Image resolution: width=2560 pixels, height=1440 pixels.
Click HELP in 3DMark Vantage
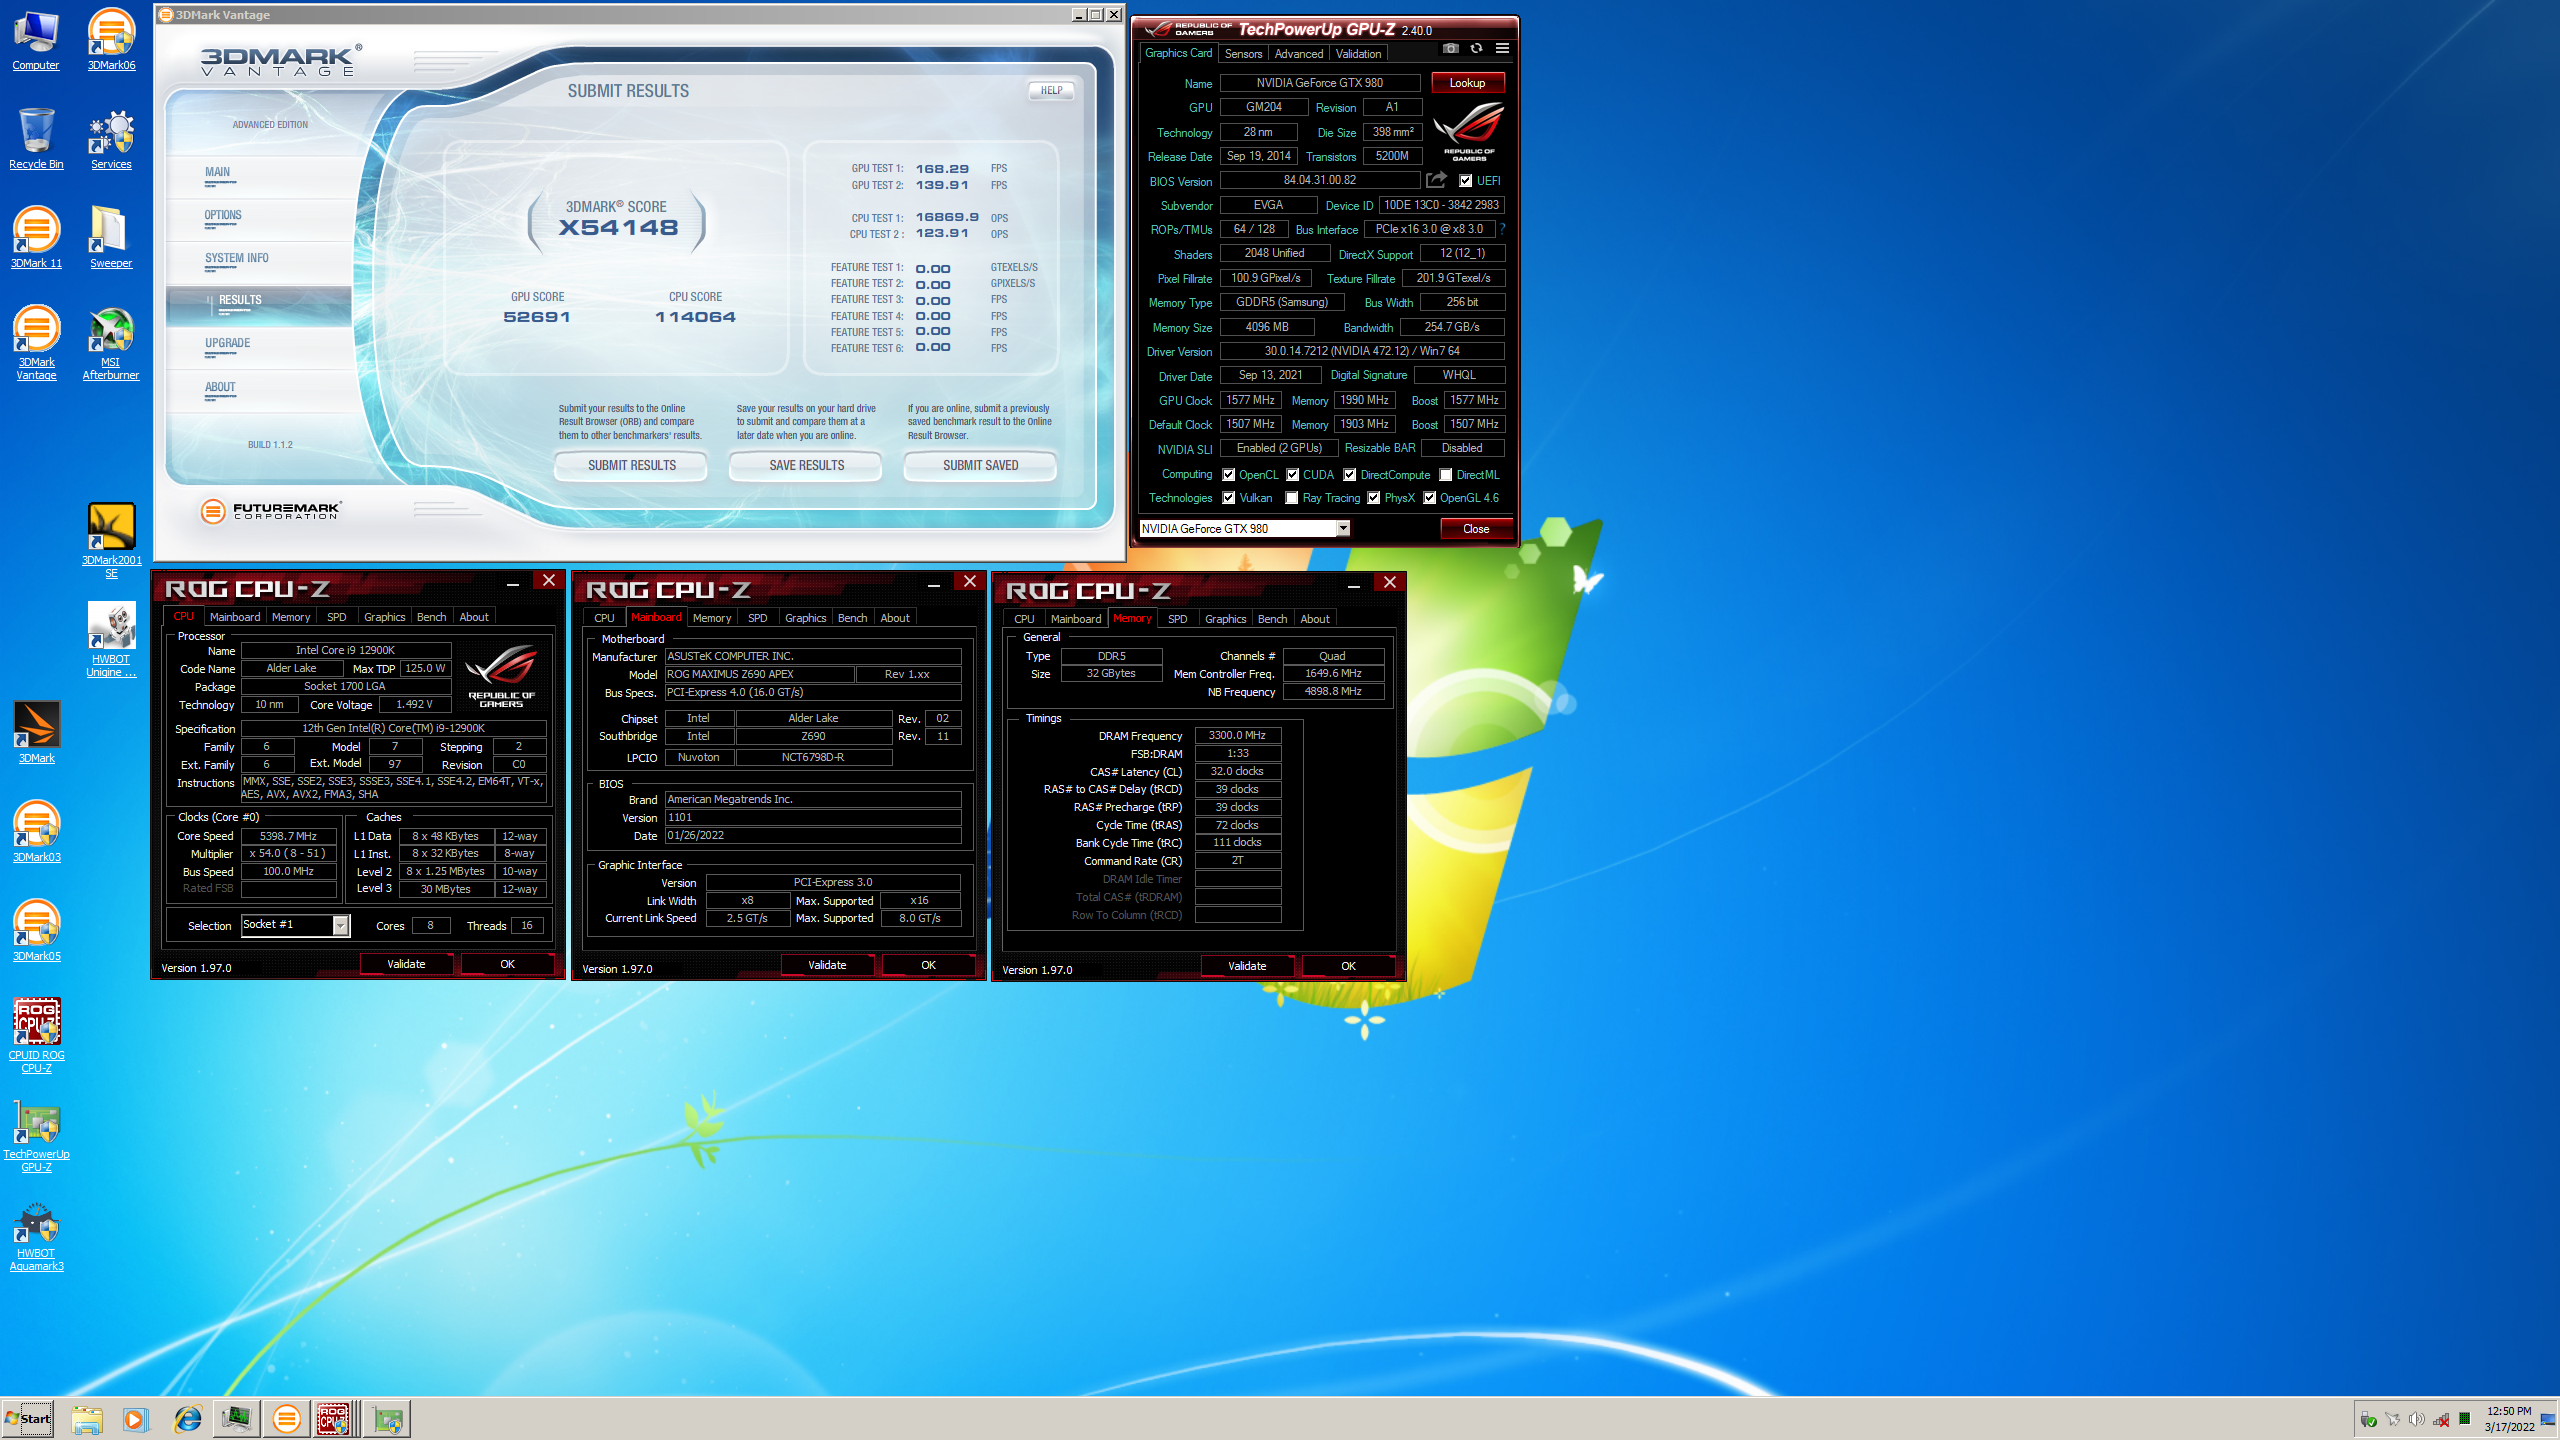1051,90
